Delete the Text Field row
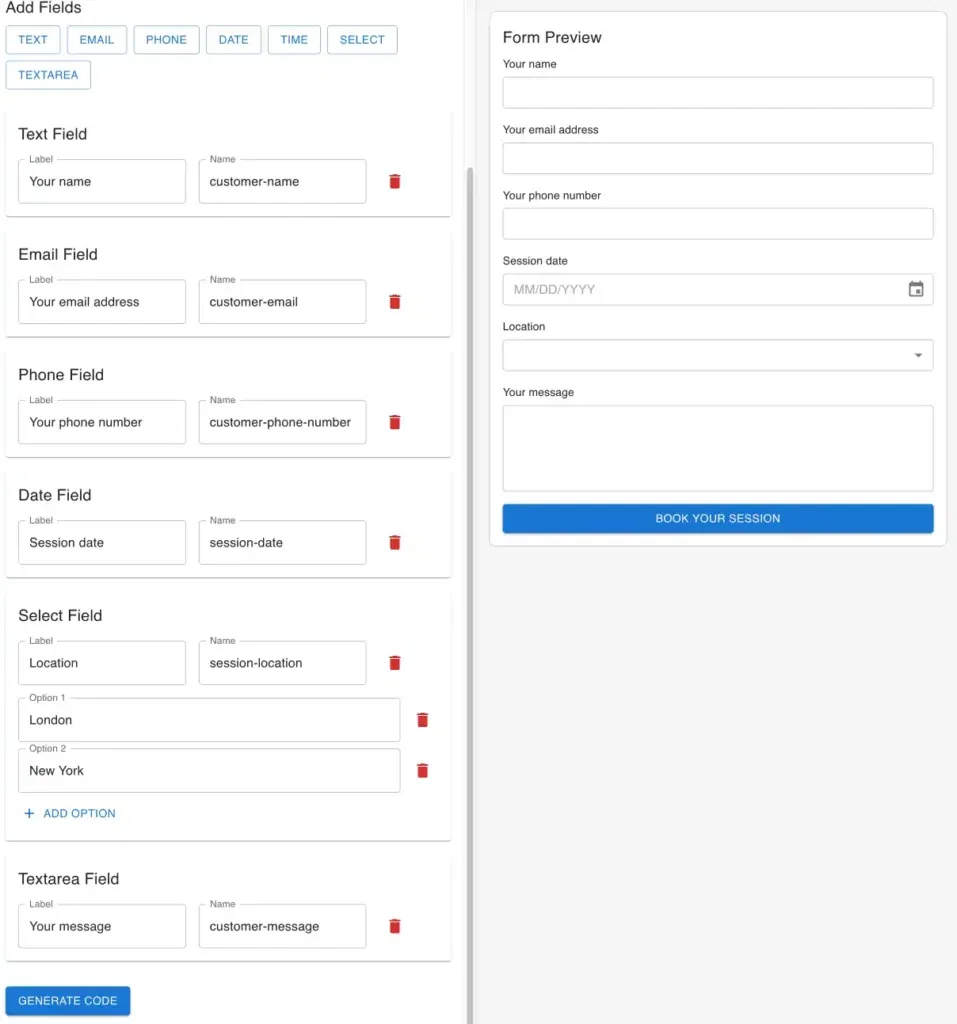 coord(395,182)
